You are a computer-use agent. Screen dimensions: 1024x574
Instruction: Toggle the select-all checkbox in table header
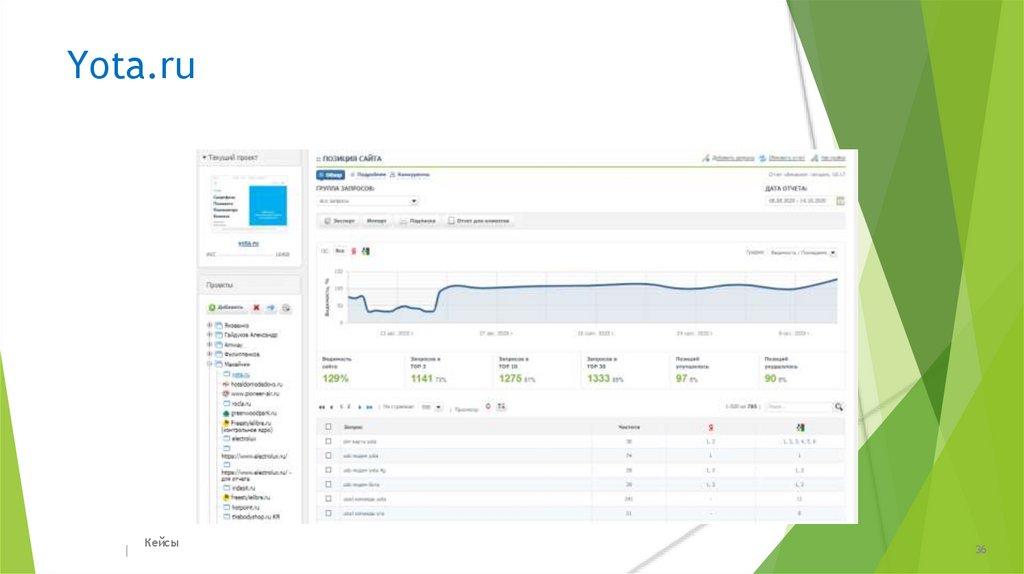tap(328, 427)
